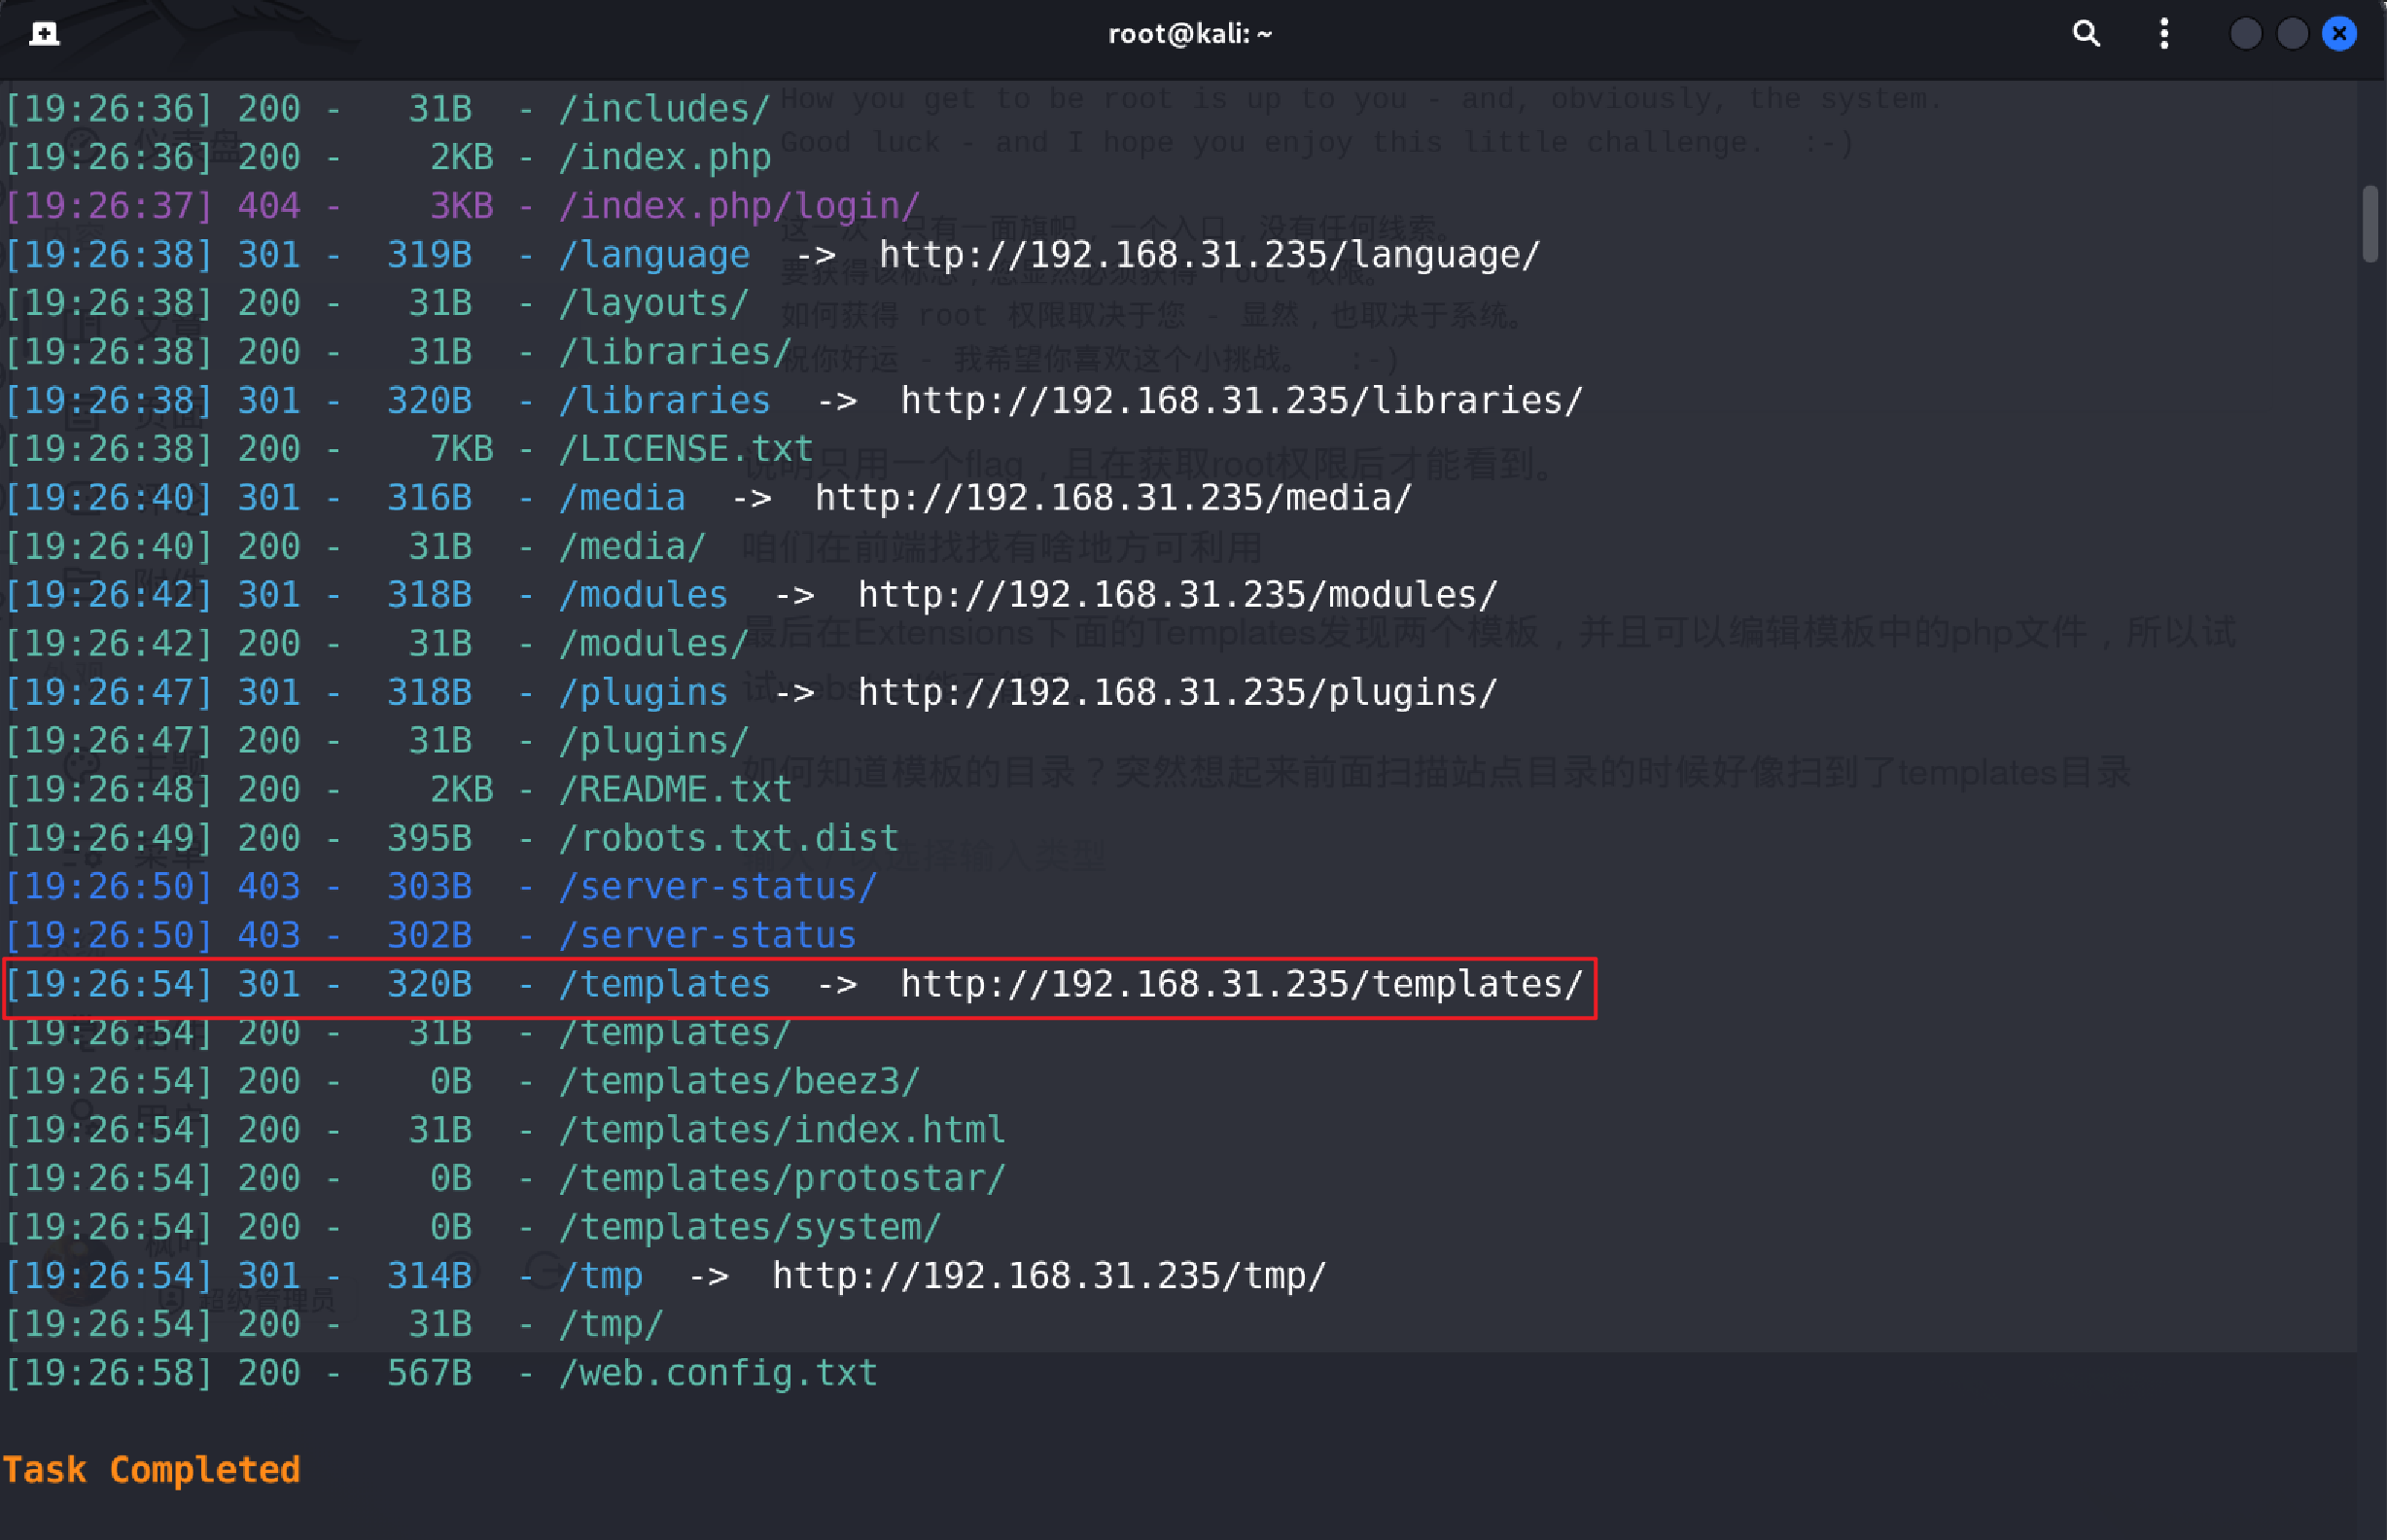Click the /templates path on 301 line
The height and width of the screenshot is (1540, 2387).
664,984
